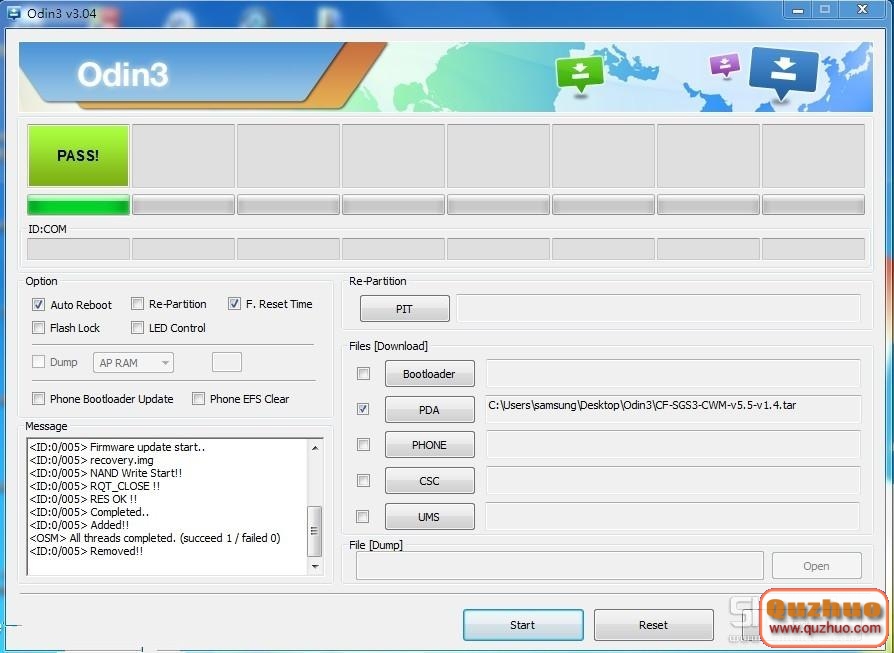Enable the CSC file checkbox
Image resolution: width=894 pixels, height=653 pixels.
[x=363, y=481]
